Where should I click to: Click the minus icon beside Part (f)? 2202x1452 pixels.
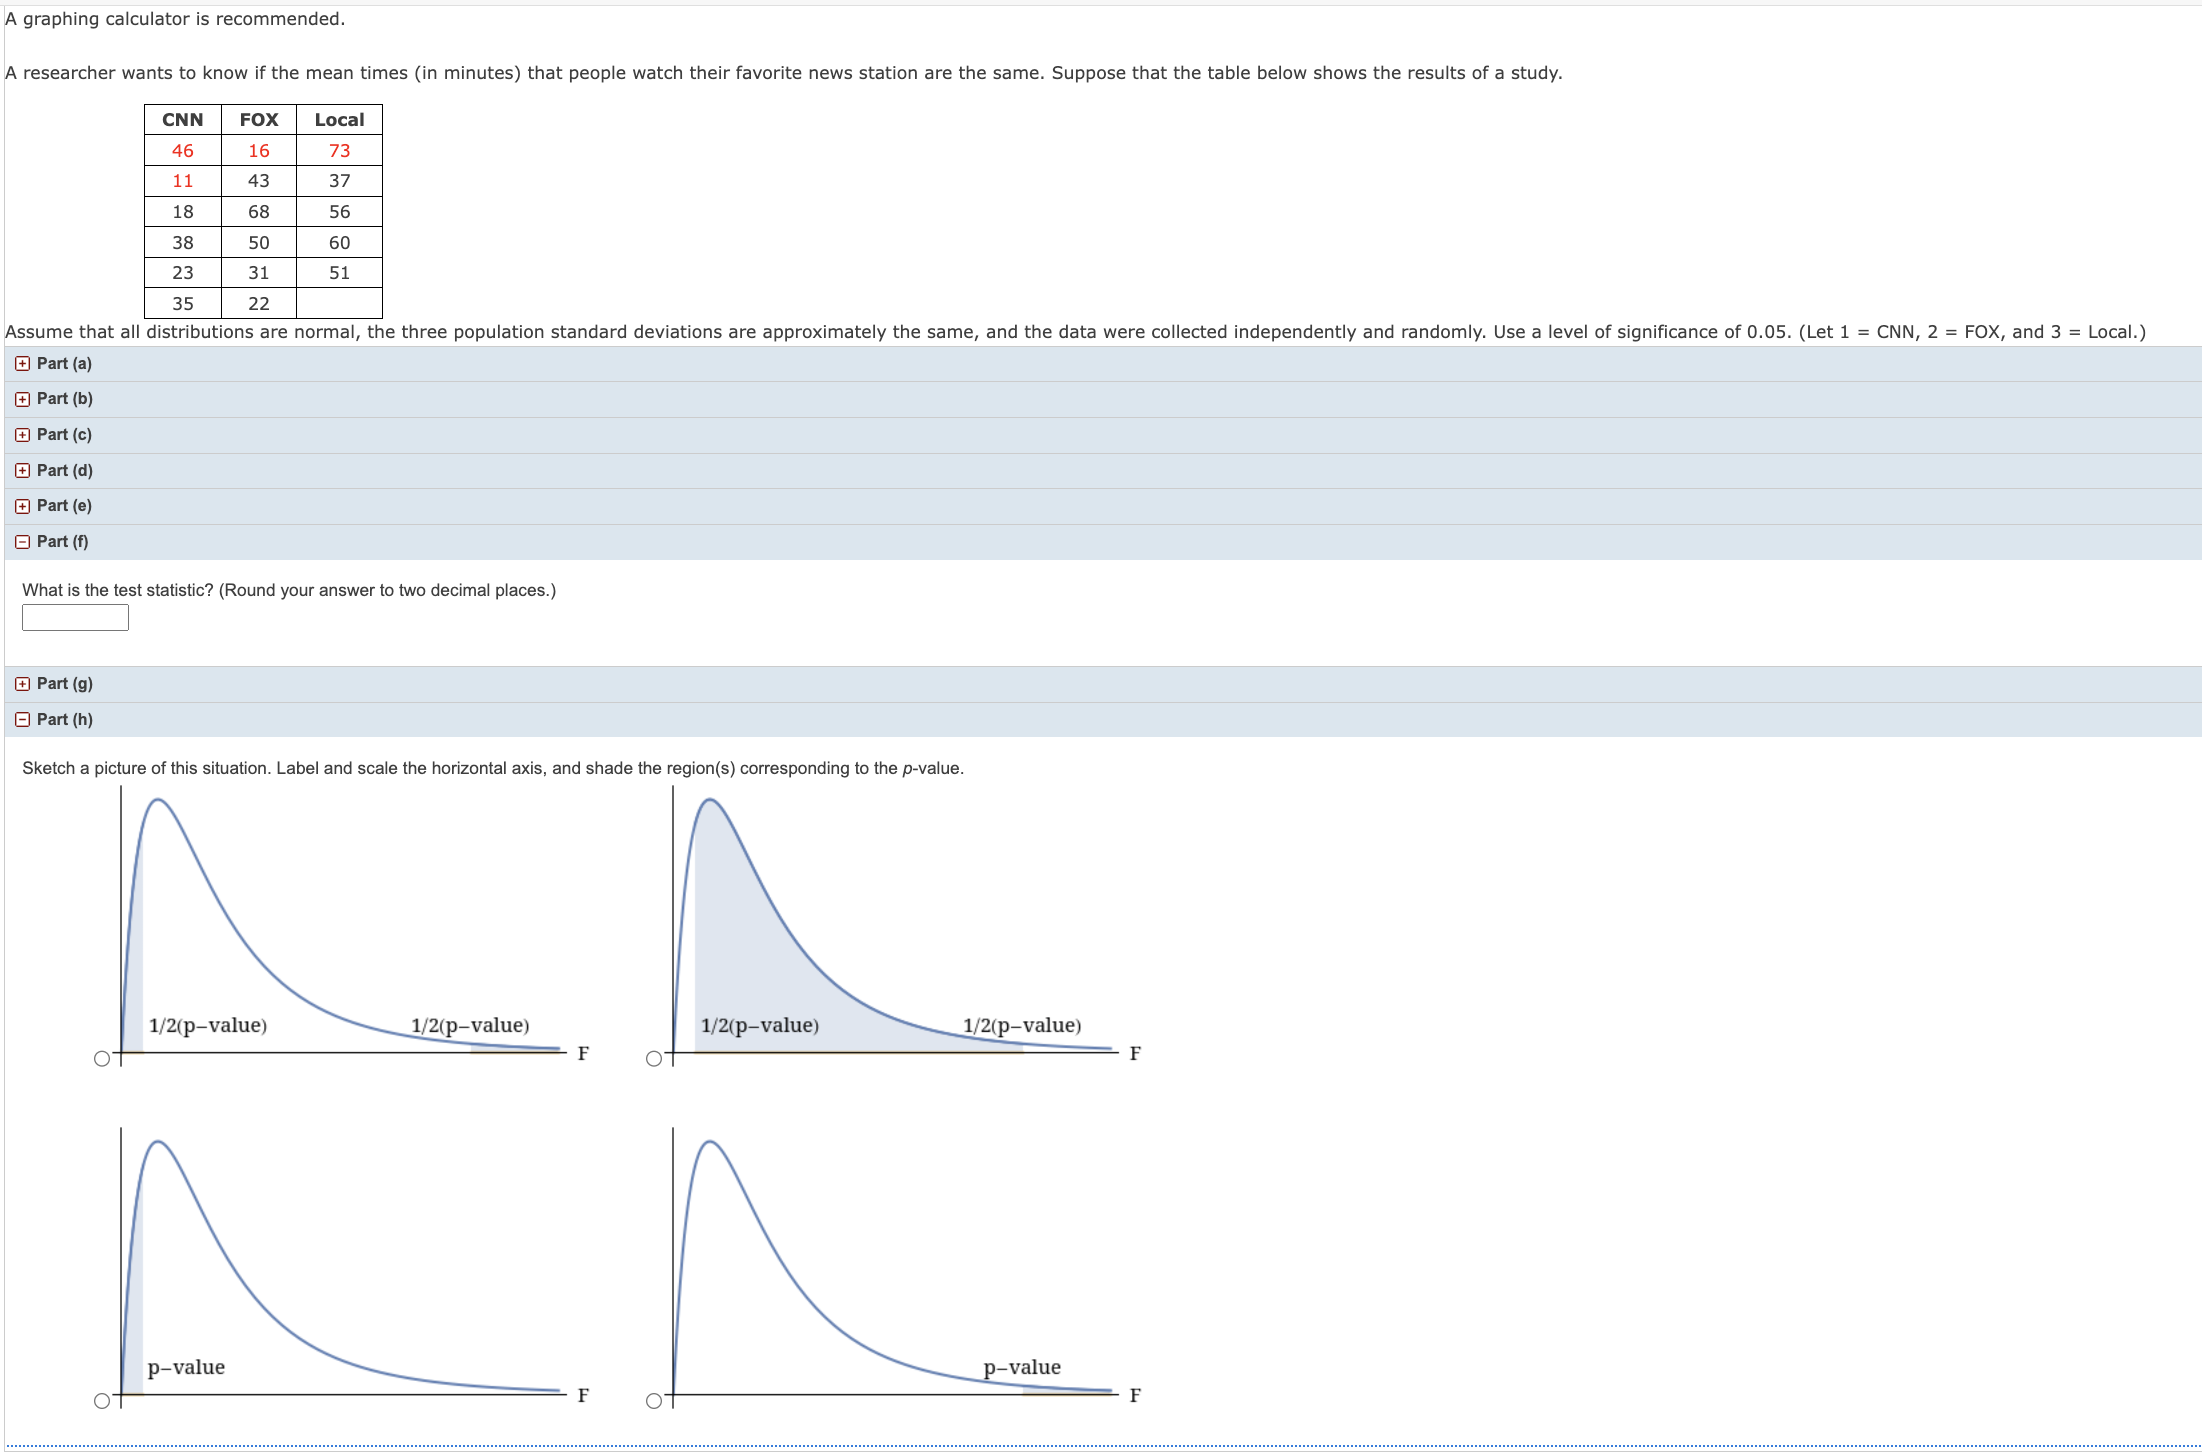point(22,542)
